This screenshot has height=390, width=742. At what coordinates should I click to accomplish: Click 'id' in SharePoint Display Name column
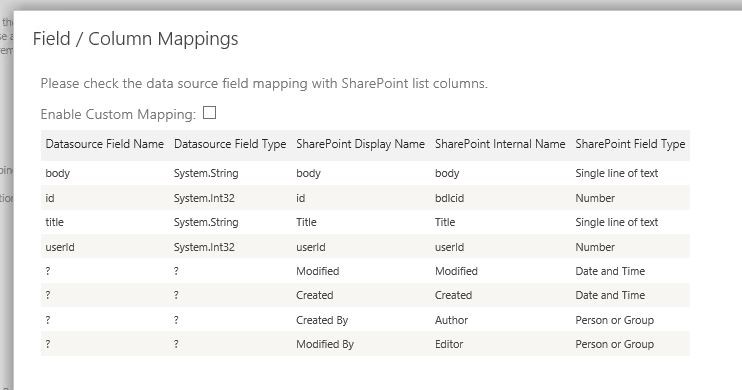point(300,198)
